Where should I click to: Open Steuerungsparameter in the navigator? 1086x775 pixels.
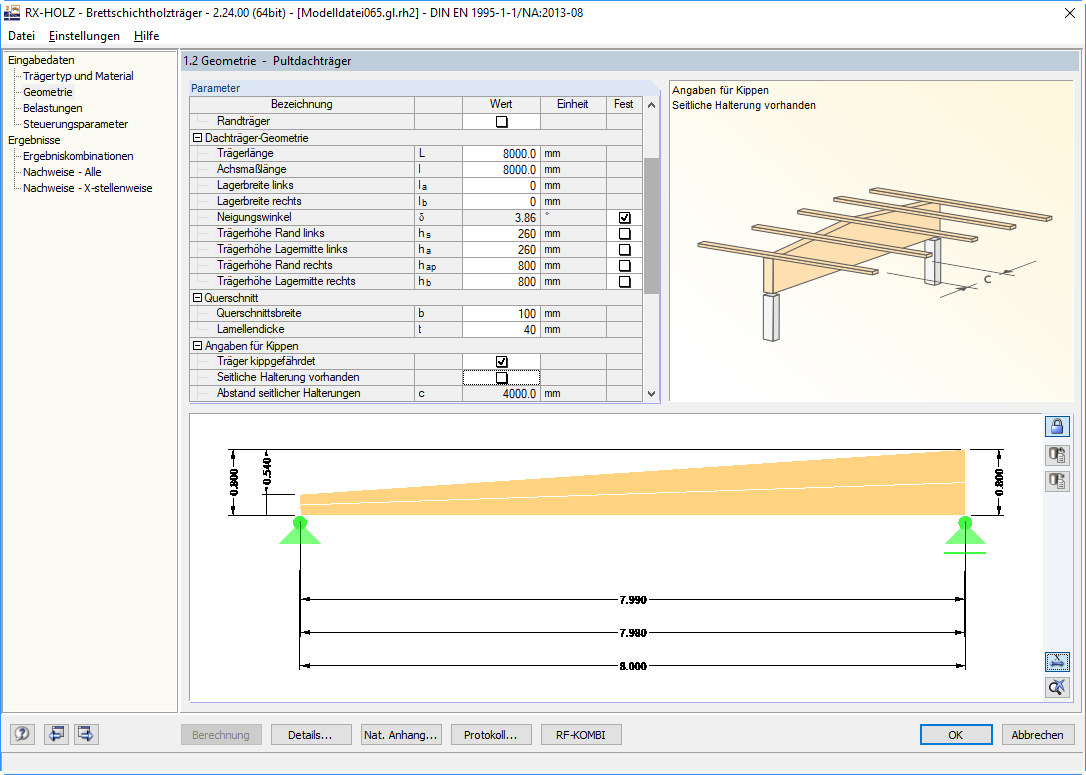75,124
